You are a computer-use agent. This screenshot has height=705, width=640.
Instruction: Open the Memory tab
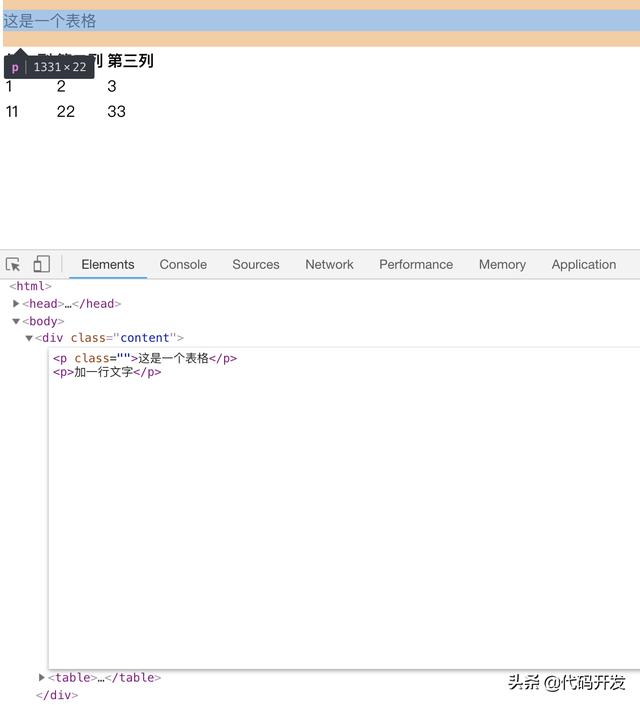[x=502, y=264]
